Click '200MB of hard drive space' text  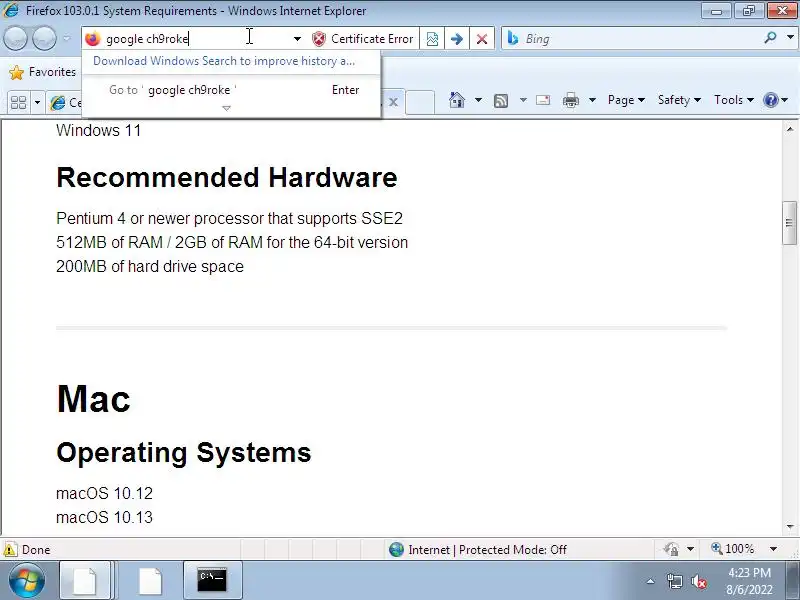[150, 266]
